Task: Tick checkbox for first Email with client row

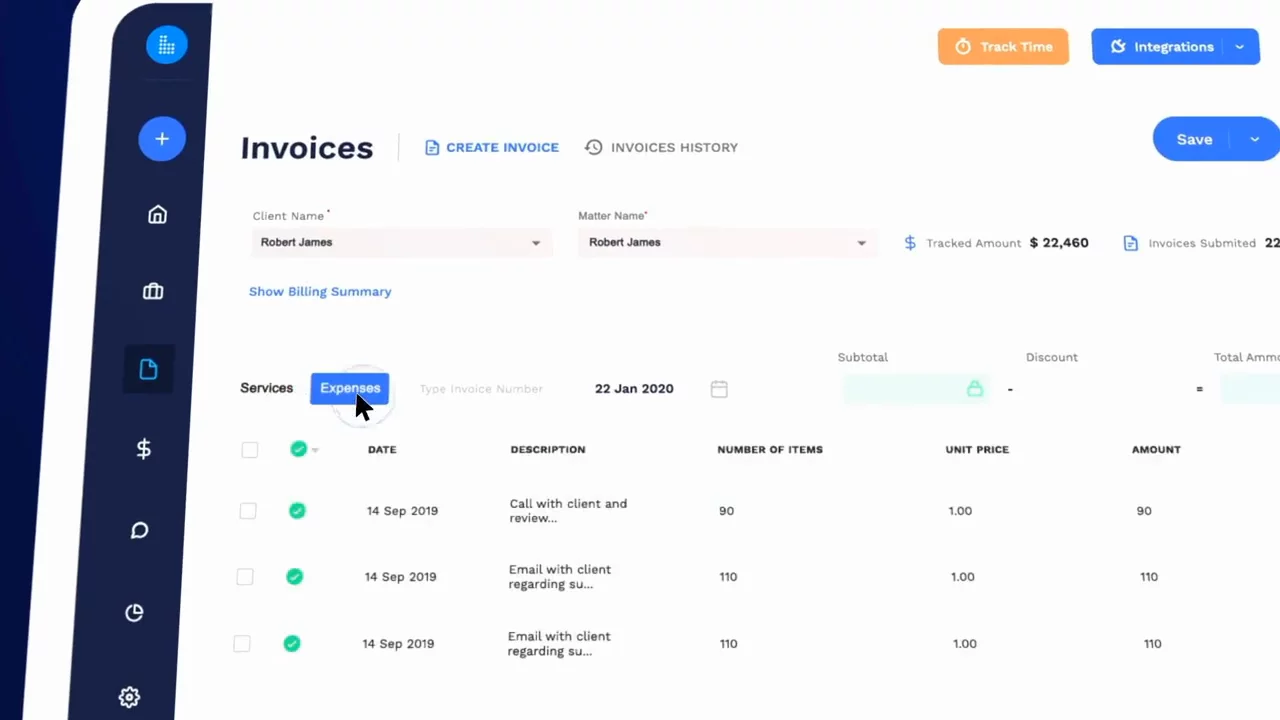Action: click(245, 577)
